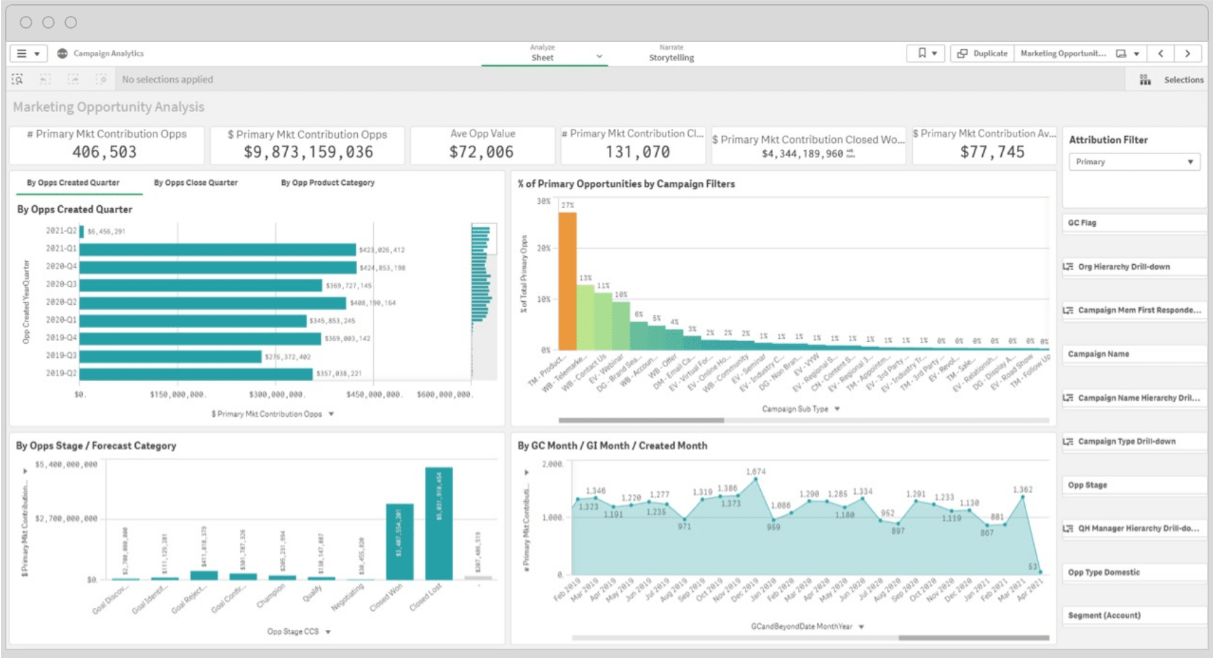Click Campaign Type Drill-down icon

tap(1068, 441)
